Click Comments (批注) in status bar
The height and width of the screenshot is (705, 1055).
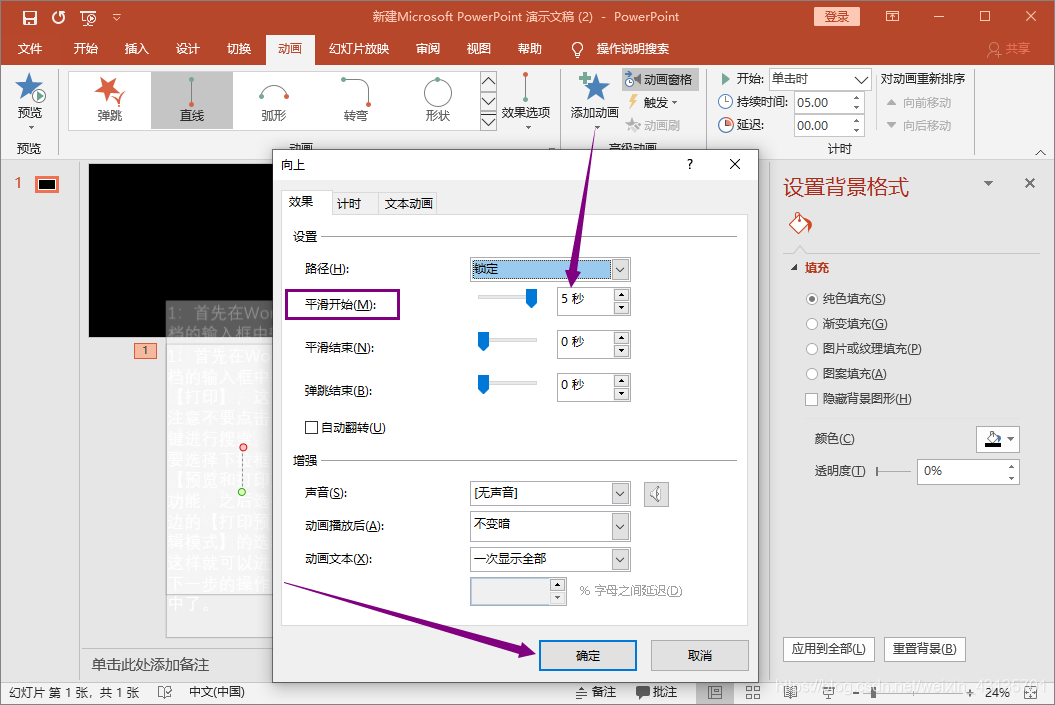(x=656, y=692)
